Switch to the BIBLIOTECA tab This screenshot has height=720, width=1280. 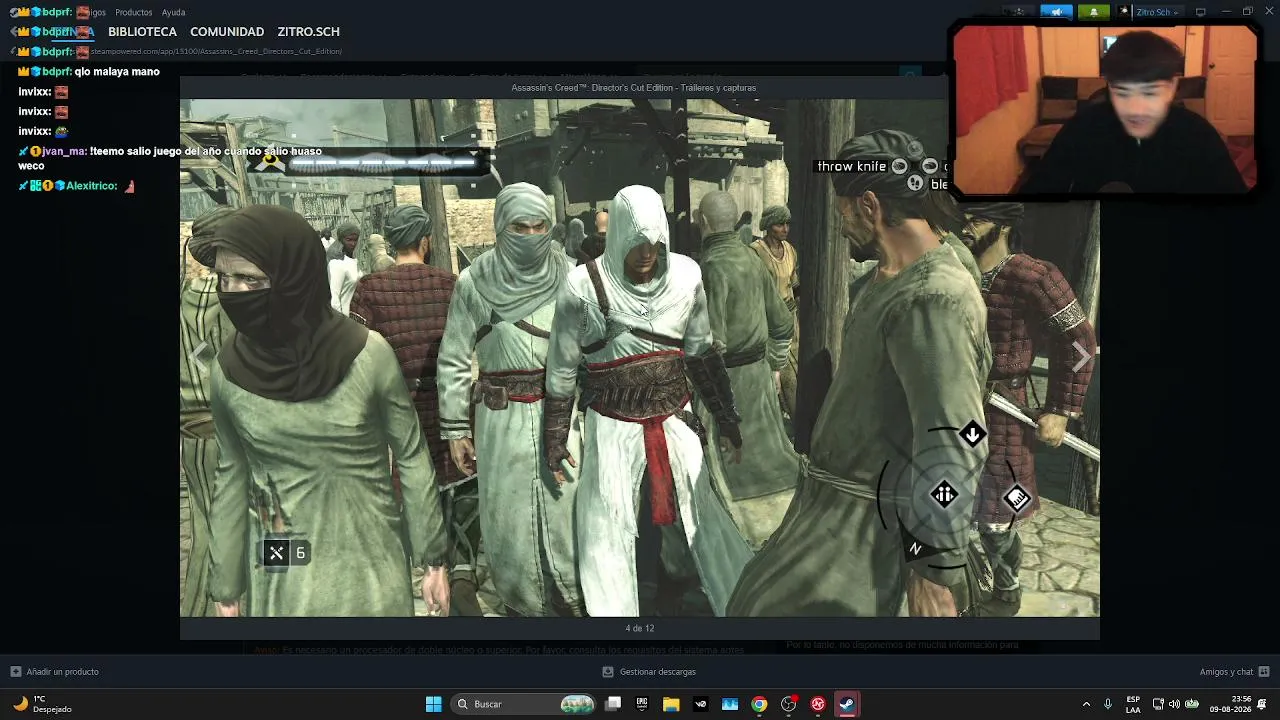142,32
